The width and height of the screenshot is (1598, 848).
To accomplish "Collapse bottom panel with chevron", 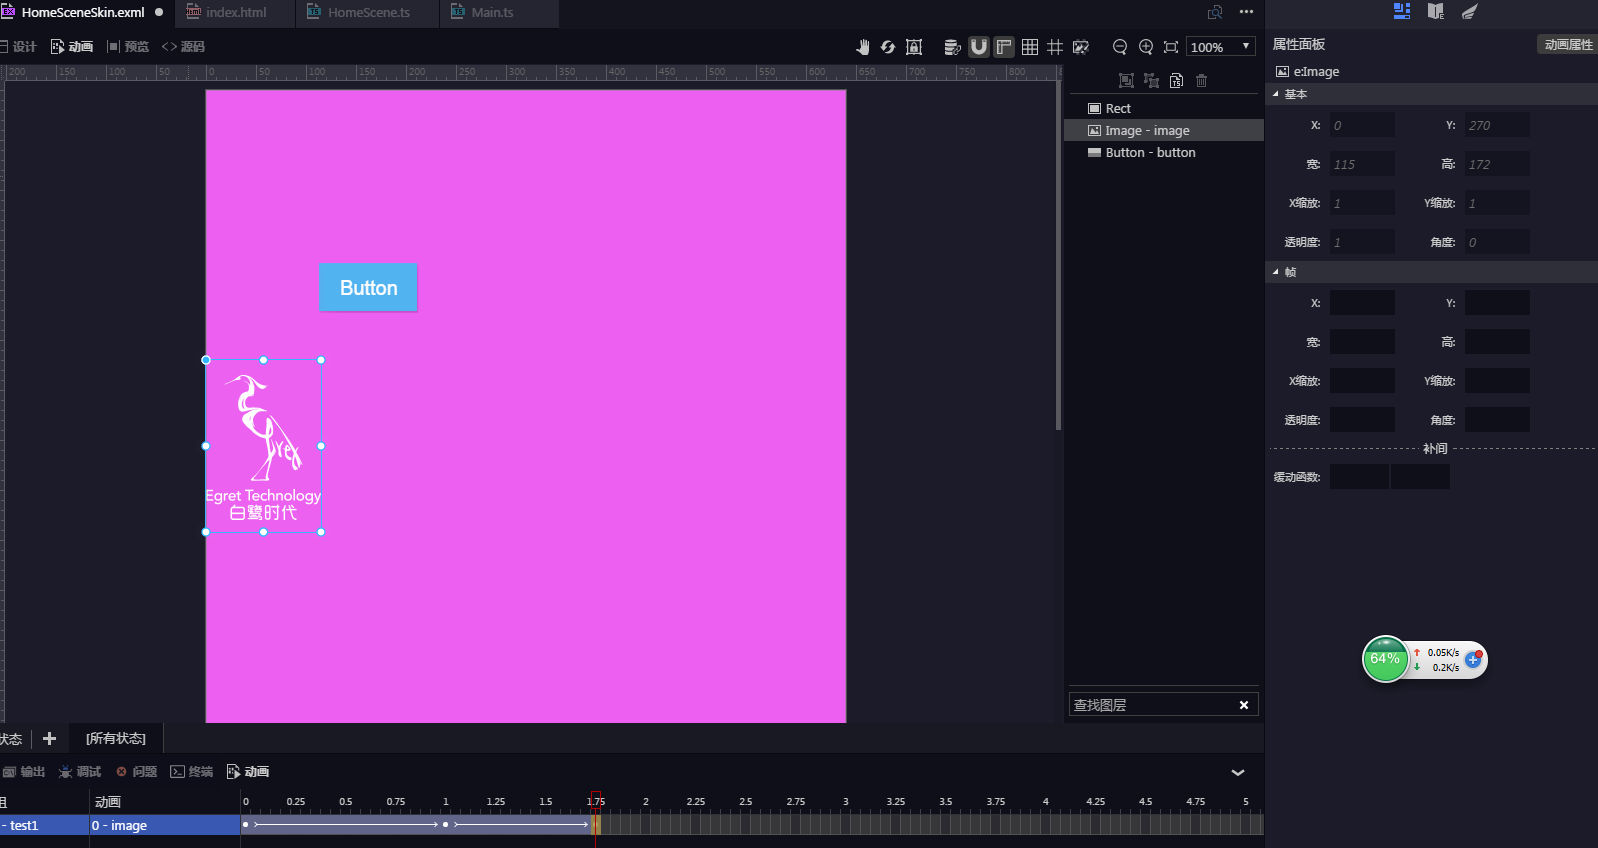I will 1238,772.
